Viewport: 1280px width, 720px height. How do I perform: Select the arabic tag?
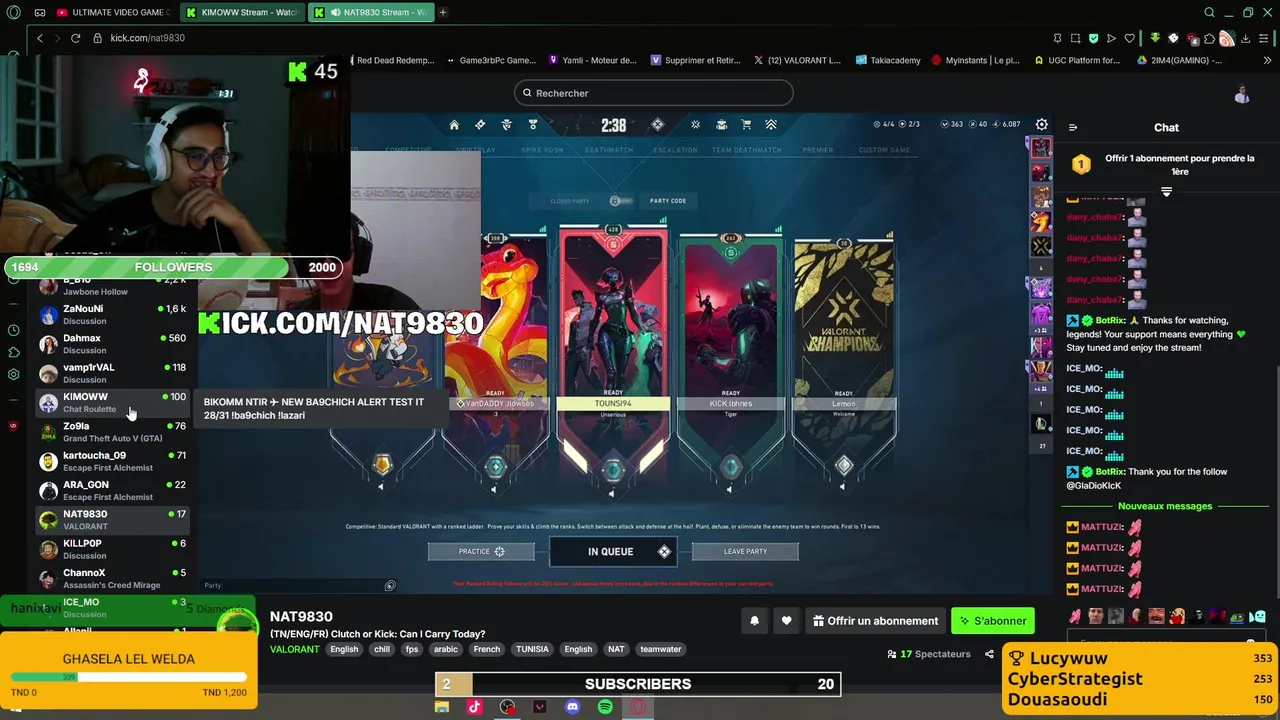click(446, 649)
